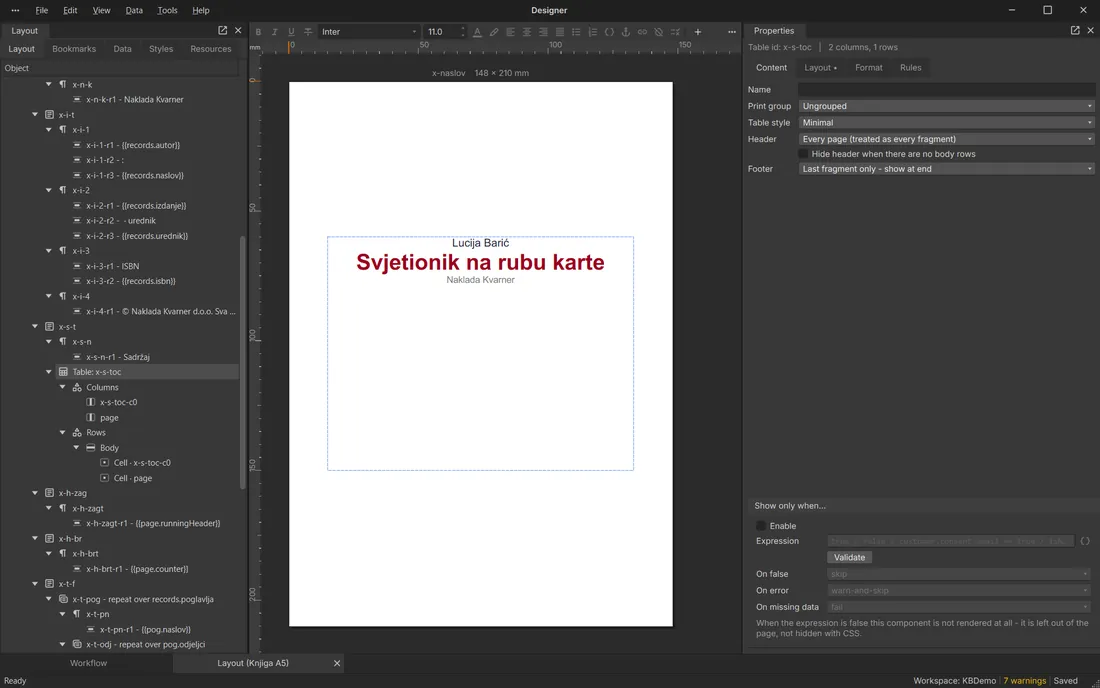Image resolution: width=1100 pixels, height=688 pixels.
Task: Open the Tools menu
Action: pyautogui.click(x=167, y=11)
